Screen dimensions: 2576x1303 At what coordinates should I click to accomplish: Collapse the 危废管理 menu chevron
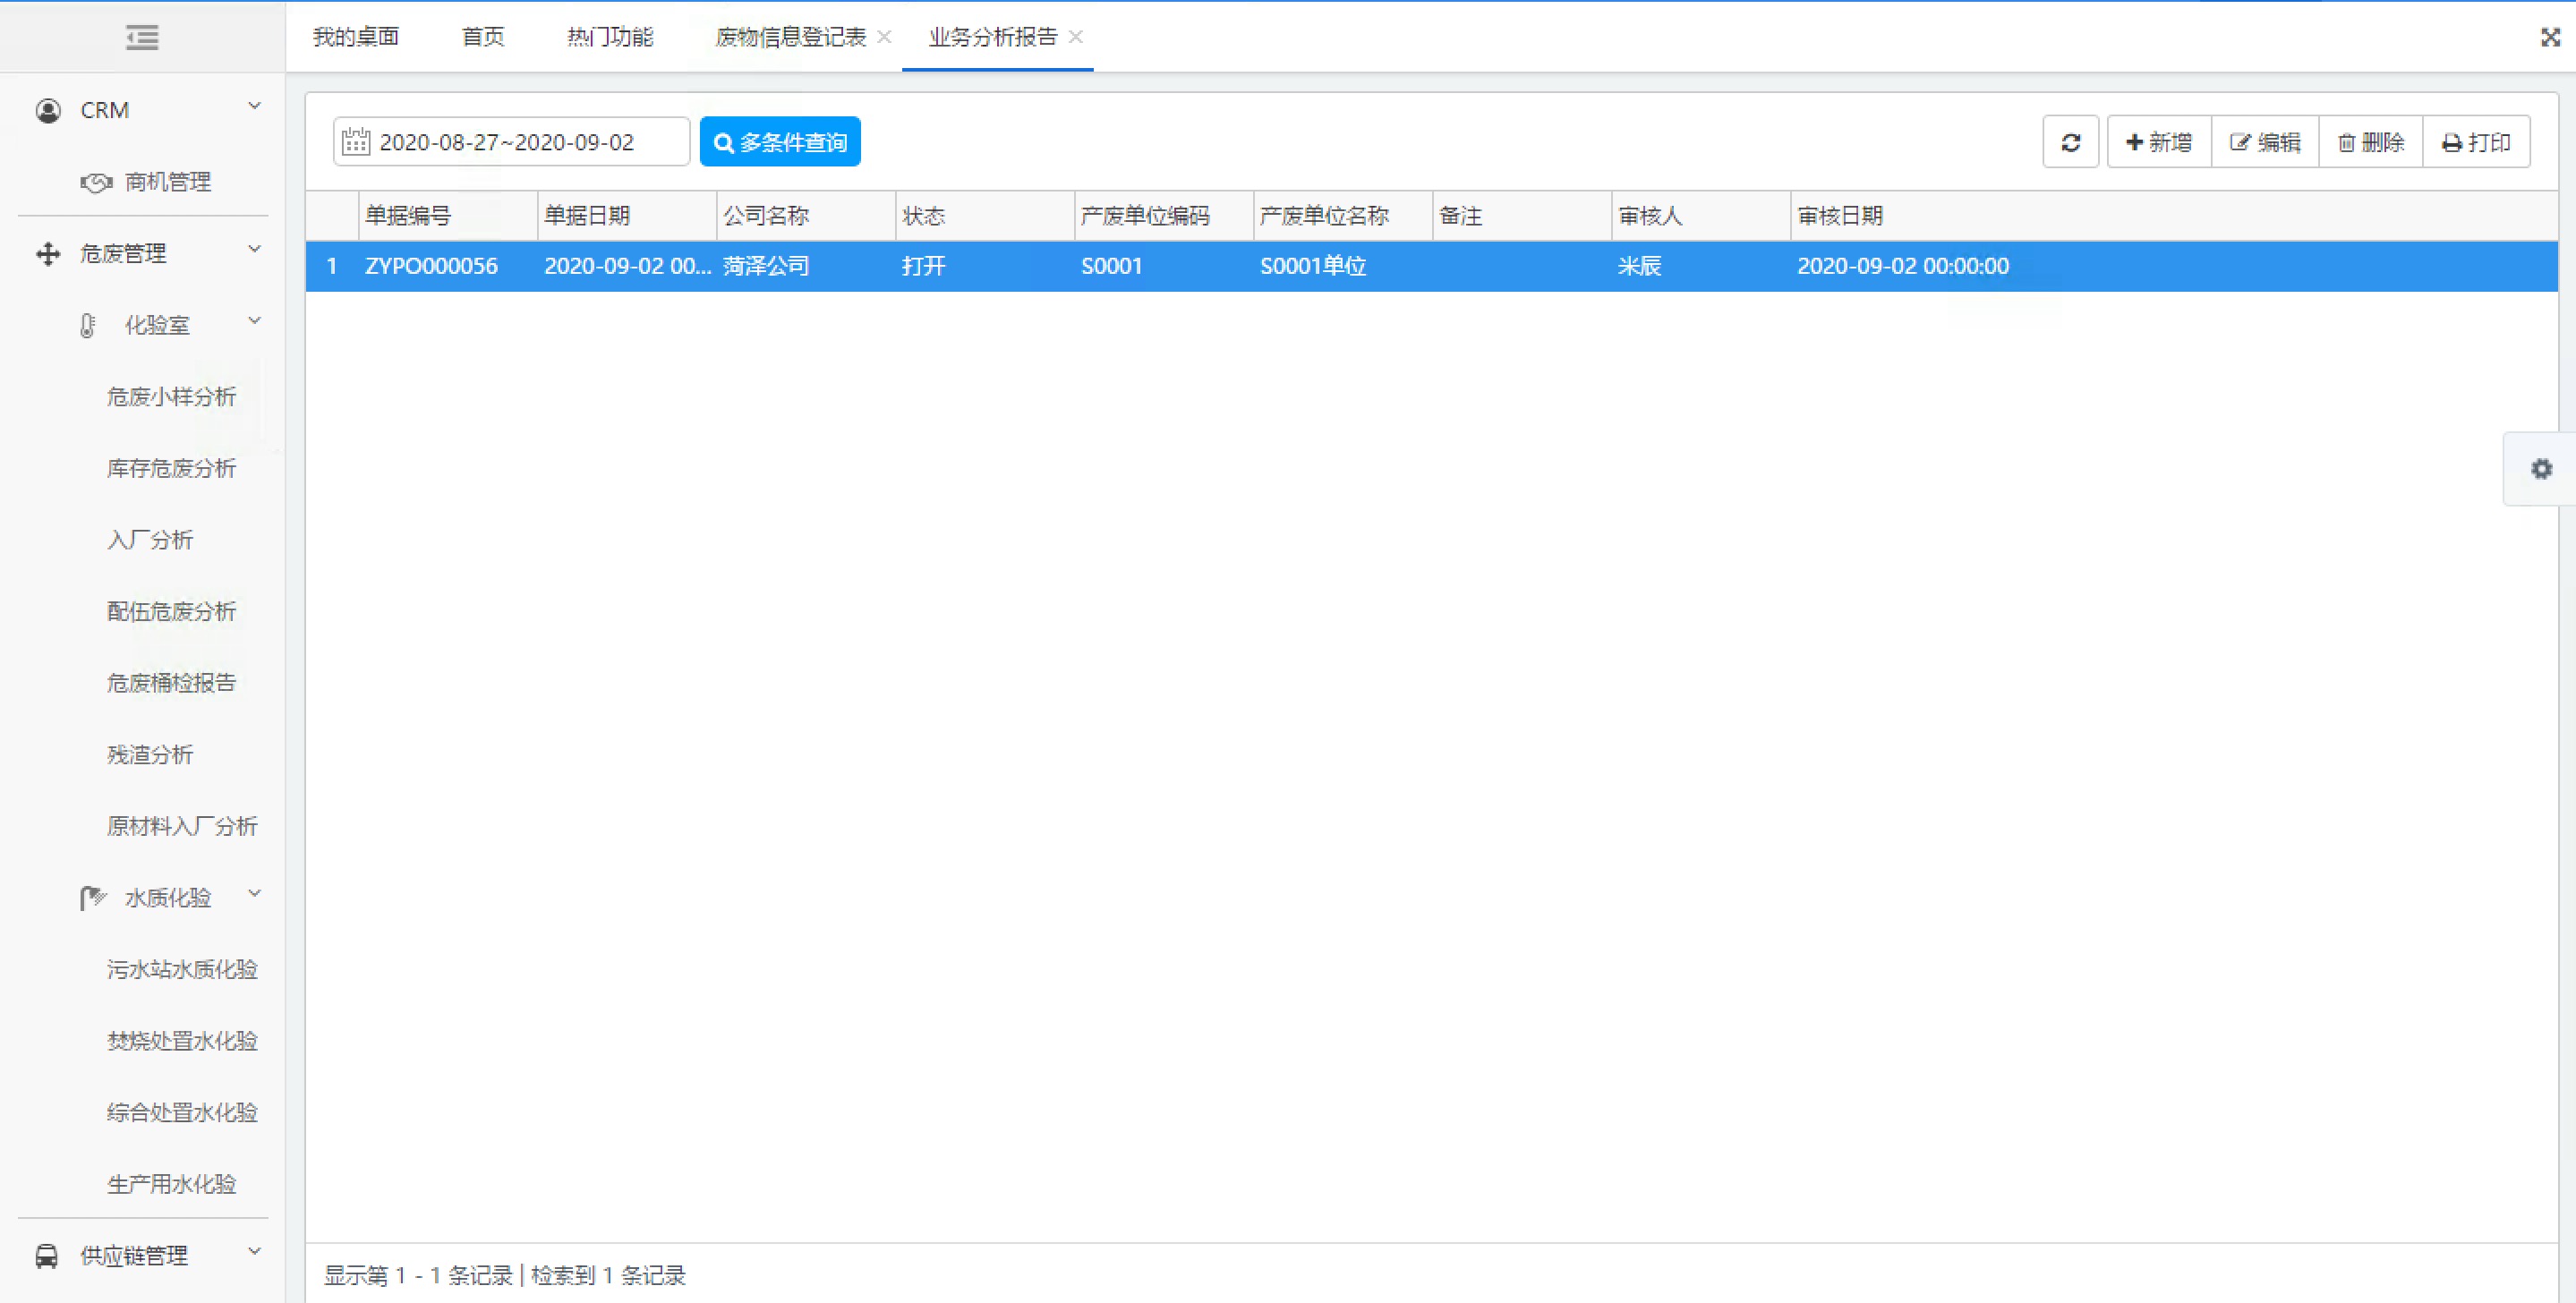(x=255, y=249)
